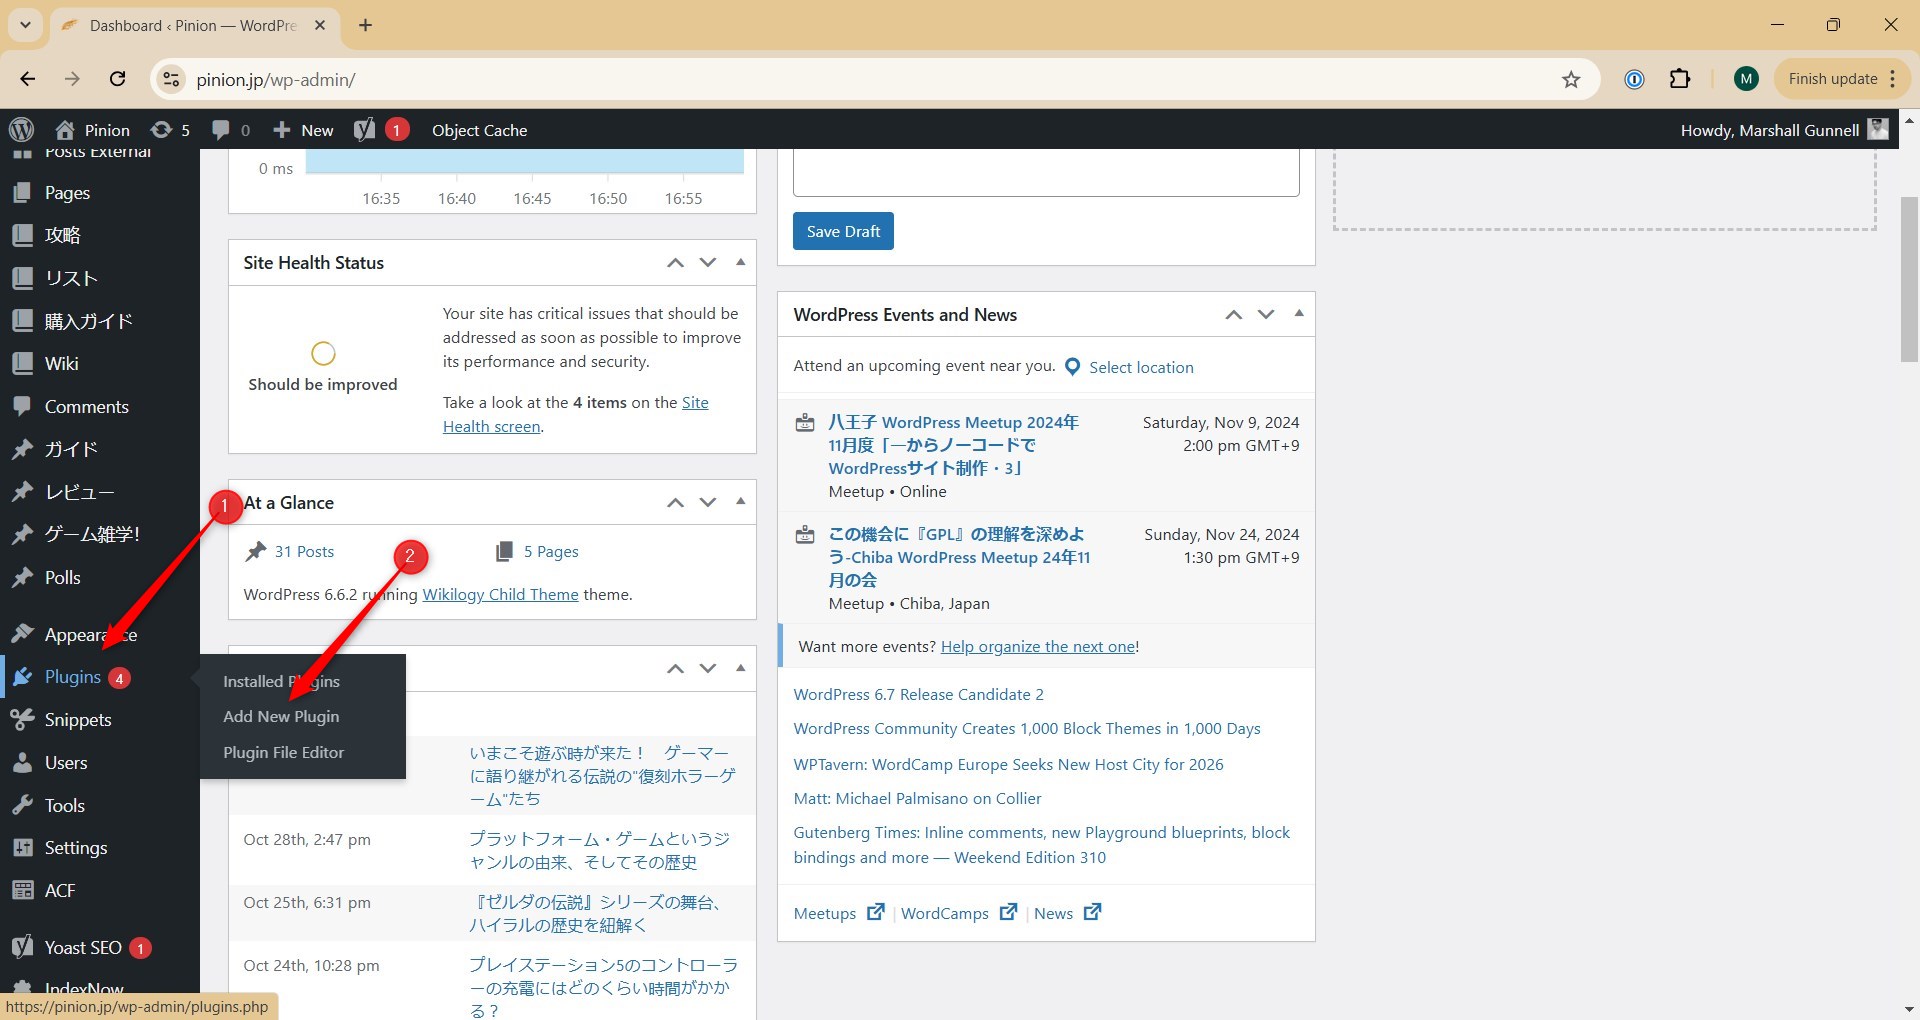Image resolution: width=1920 pixels, height=1020 pixels.
Task: Open the updates icon showing 5
Action: 170,130
